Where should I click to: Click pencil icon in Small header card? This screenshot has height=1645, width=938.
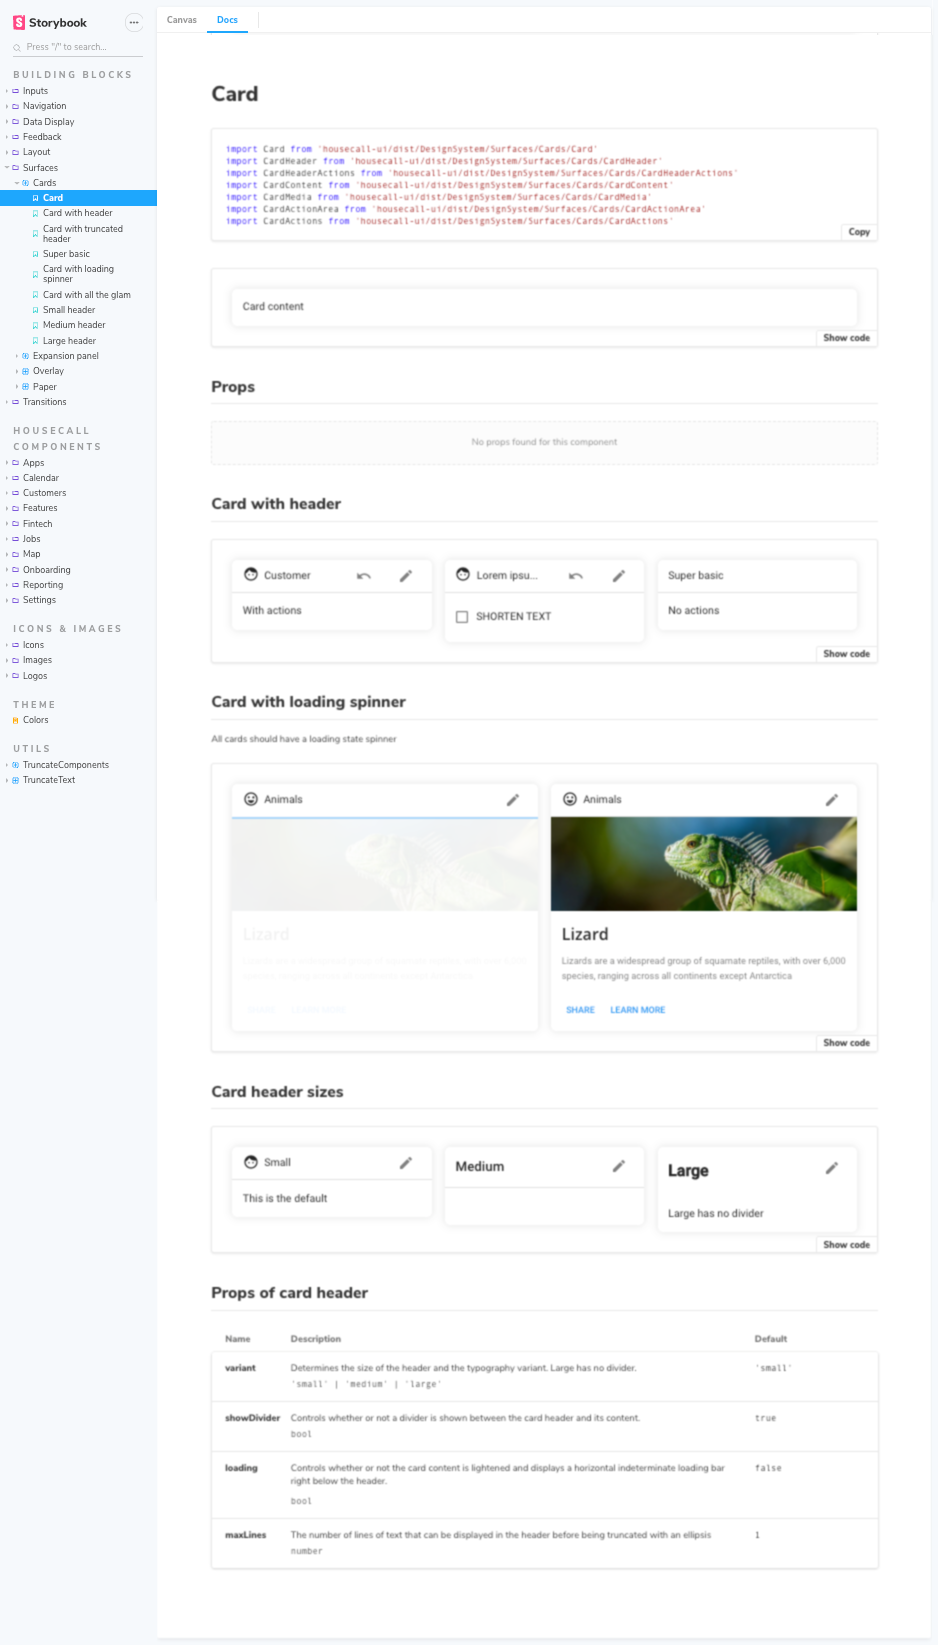pos(406,1163)
